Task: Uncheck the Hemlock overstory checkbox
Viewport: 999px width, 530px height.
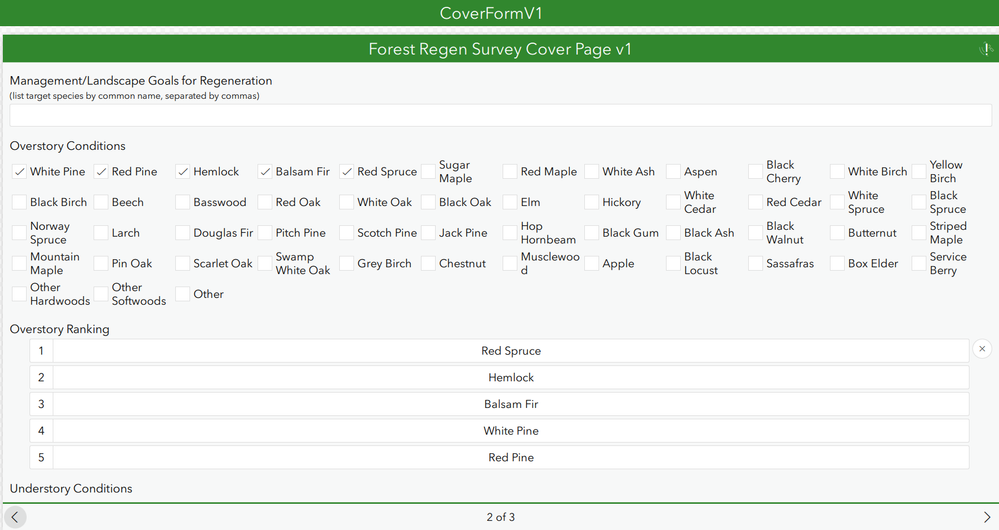Action: pos(183,172)
